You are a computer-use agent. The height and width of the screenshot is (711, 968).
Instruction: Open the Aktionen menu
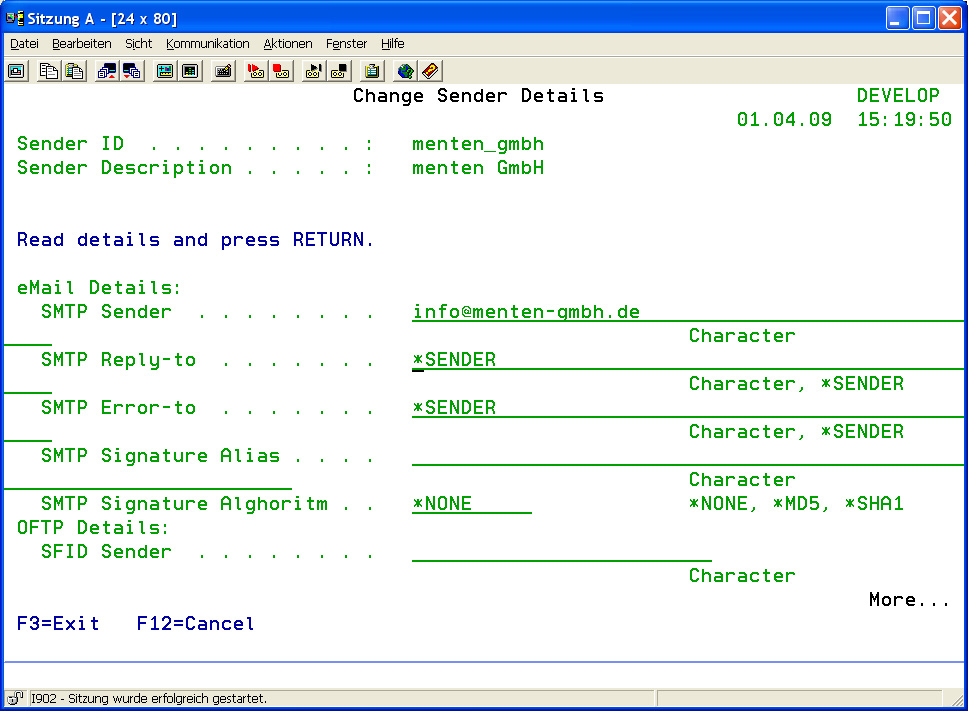click(x=288, y=44)
